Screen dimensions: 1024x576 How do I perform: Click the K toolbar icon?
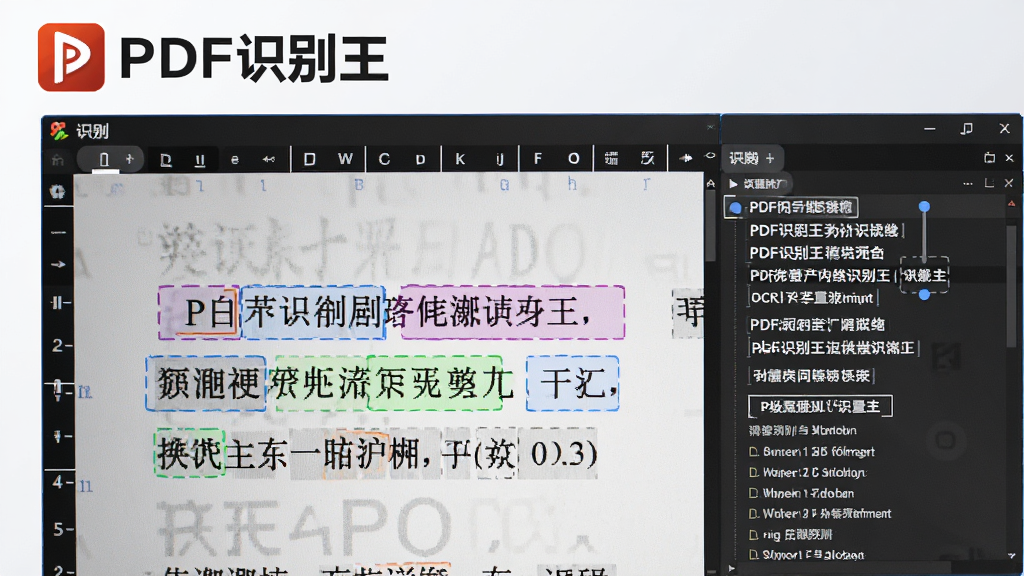(x=460, y=159)
